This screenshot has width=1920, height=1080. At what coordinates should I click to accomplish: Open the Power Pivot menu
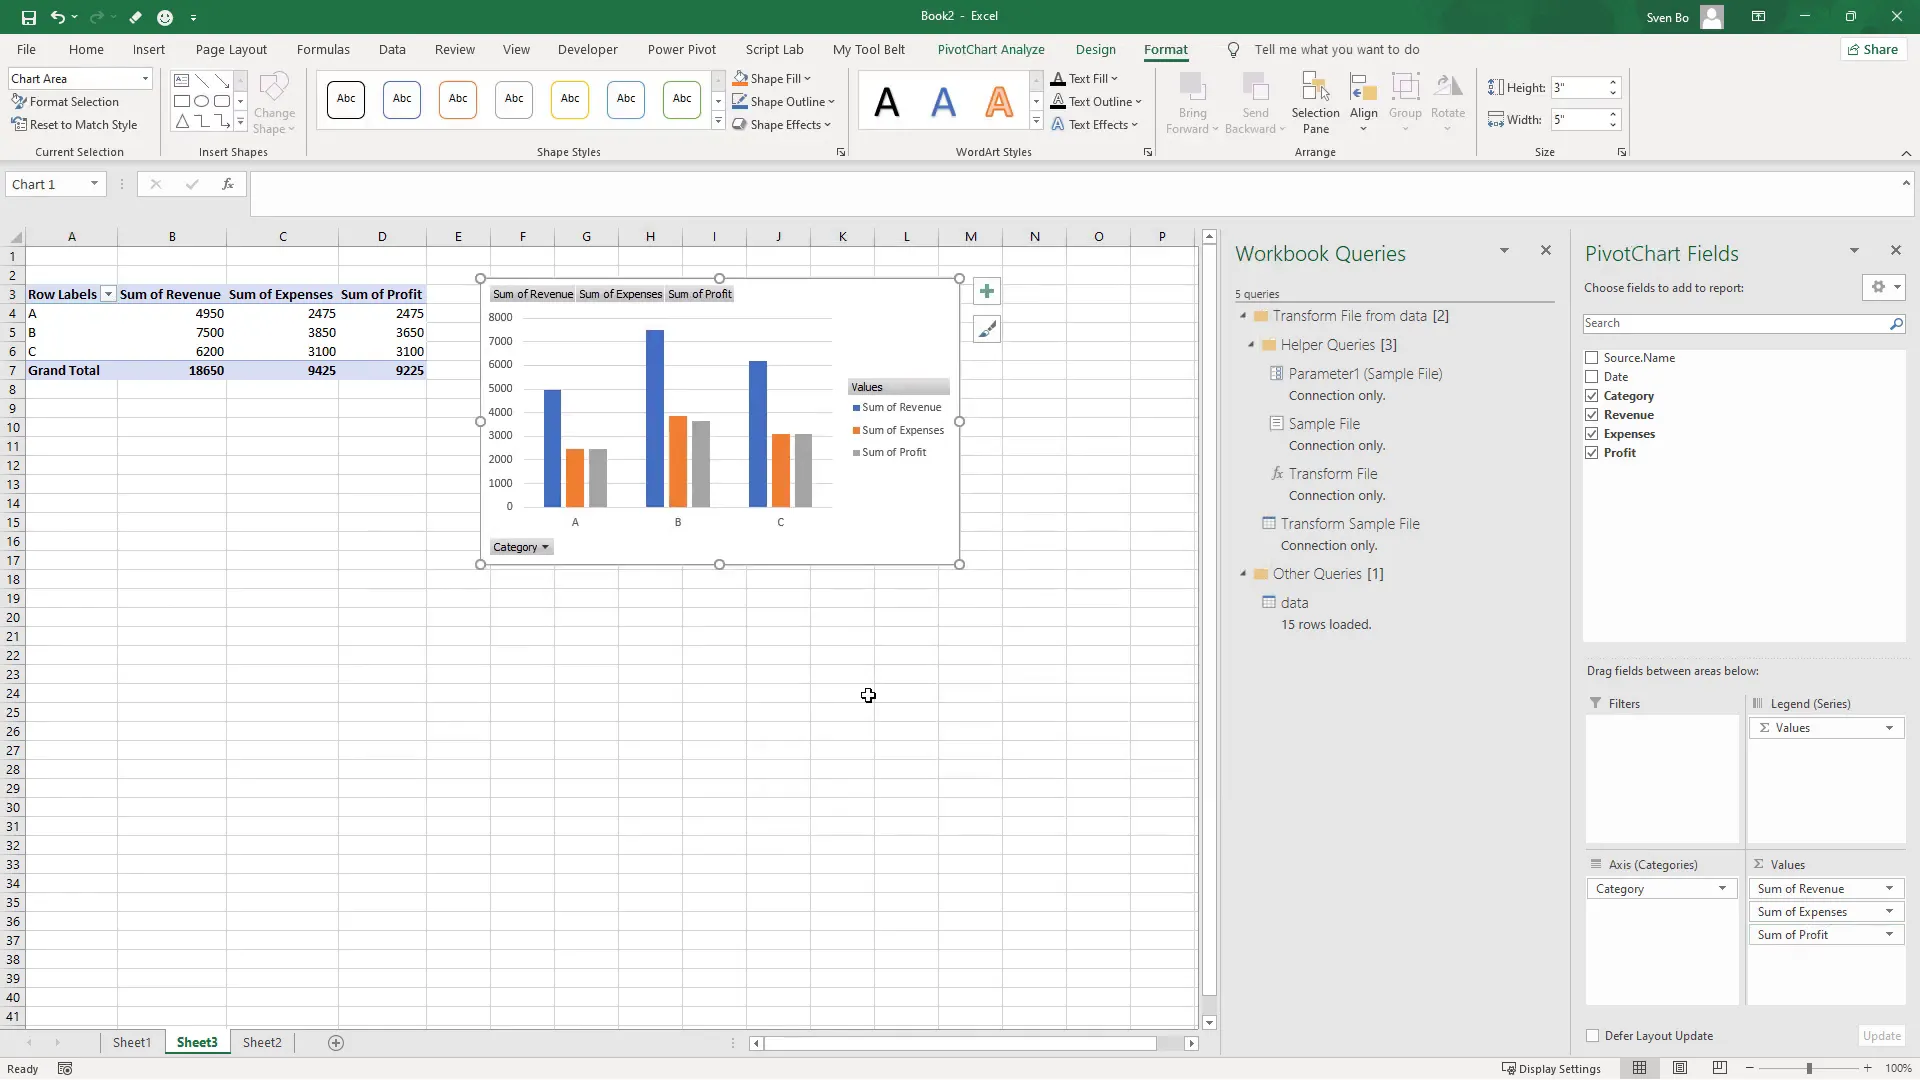coord(683,49)
